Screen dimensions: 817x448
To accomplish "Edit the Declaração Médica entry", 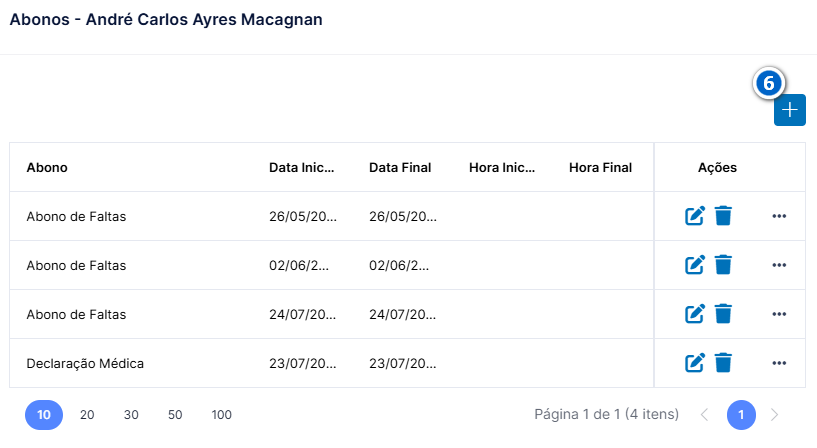I will 695,363.
